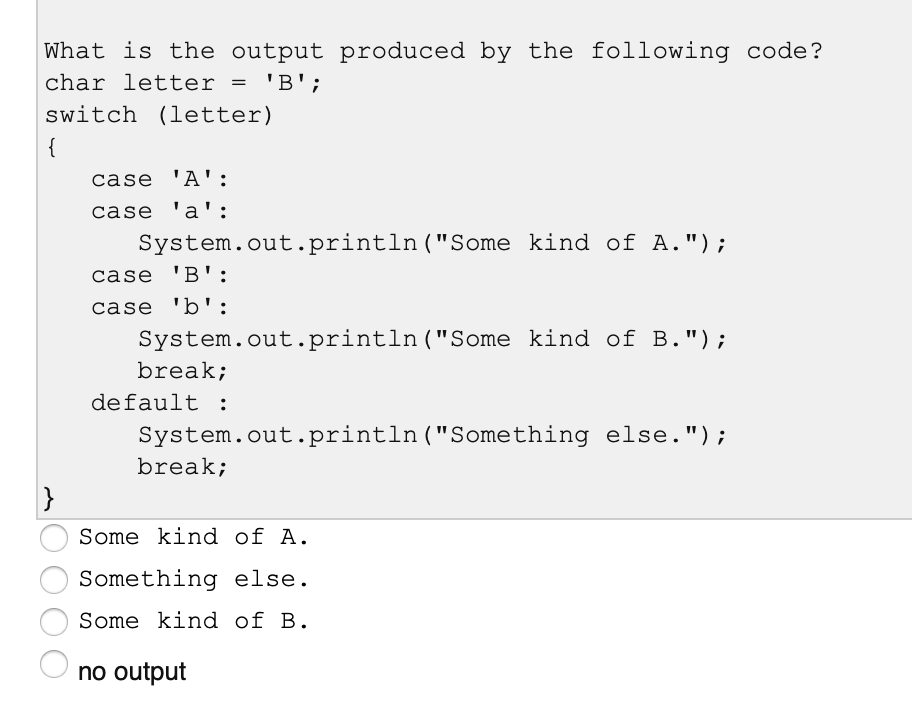The height and width of the screenshot is (716, 912).
Task: Pick the "no output" radio button
Action: coord(54,664)
